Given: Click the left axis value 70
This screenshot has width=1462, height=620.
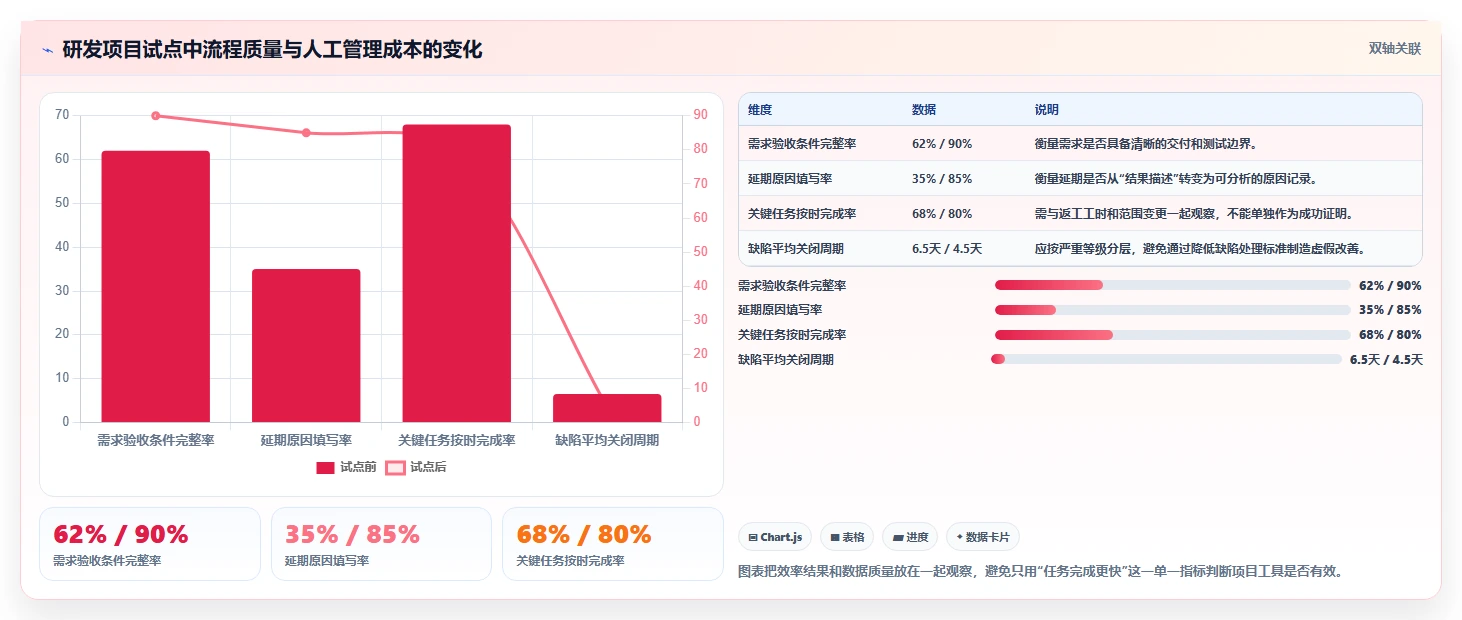Looking at the screenshot, I should tap(62, 115).
